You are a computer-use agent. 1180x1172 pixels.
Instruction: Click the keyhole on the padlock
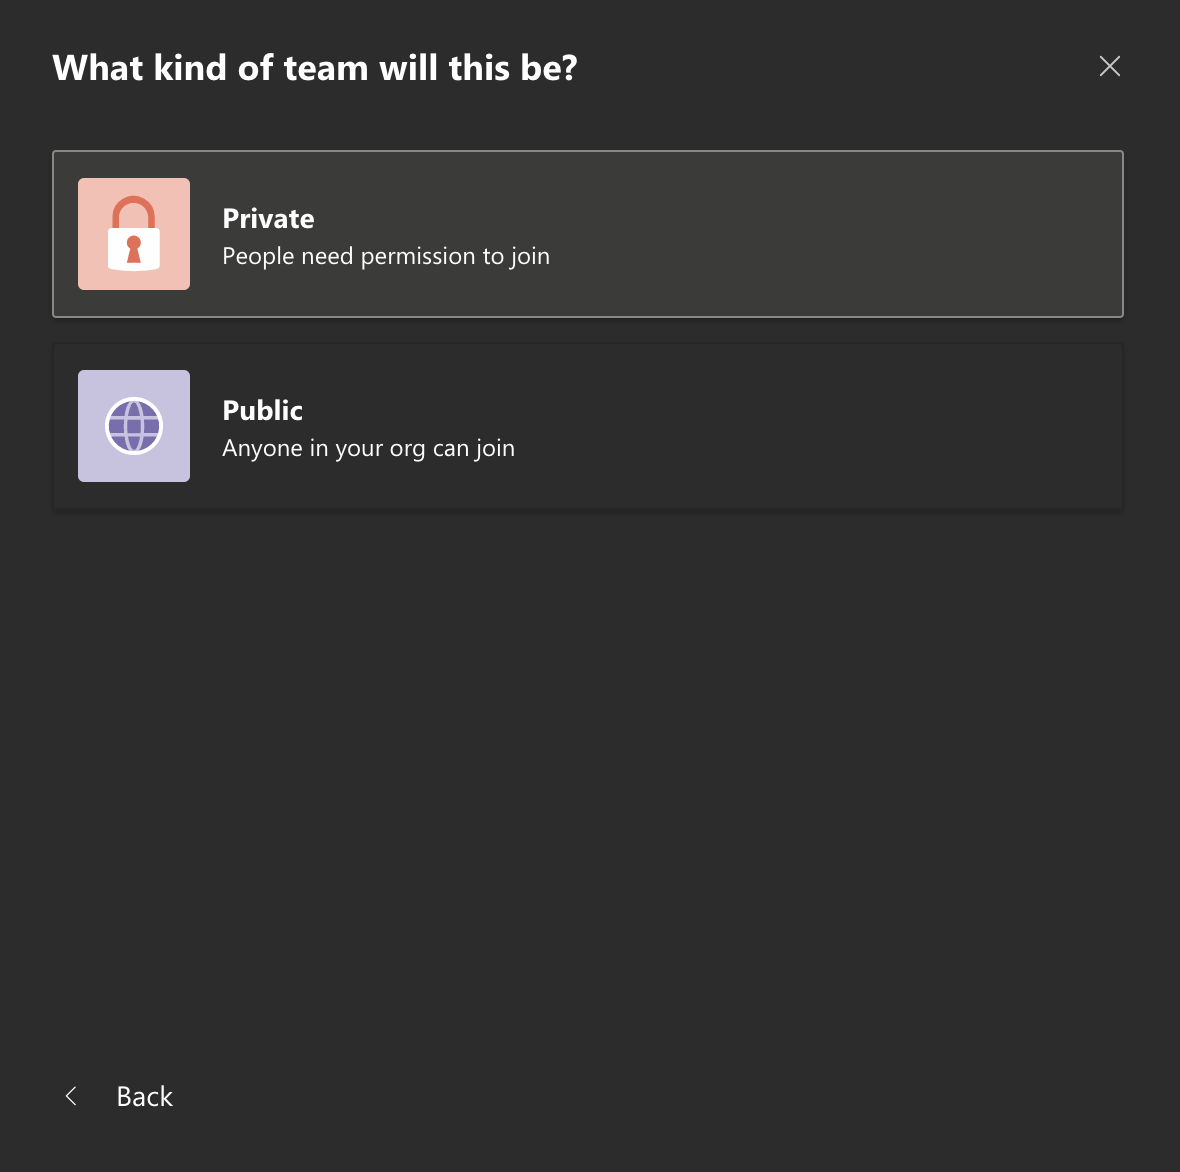(x=134, y=249)
